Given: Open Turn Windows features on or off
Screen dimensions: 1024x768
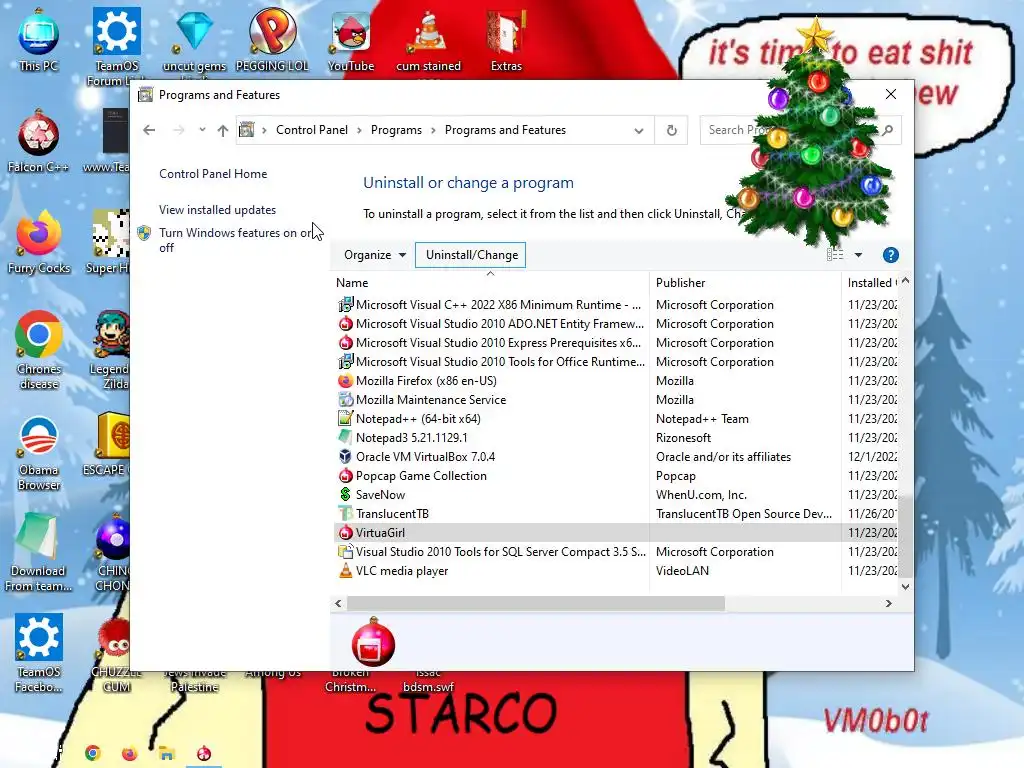Looking at the screenshot, I should point(236,240).
